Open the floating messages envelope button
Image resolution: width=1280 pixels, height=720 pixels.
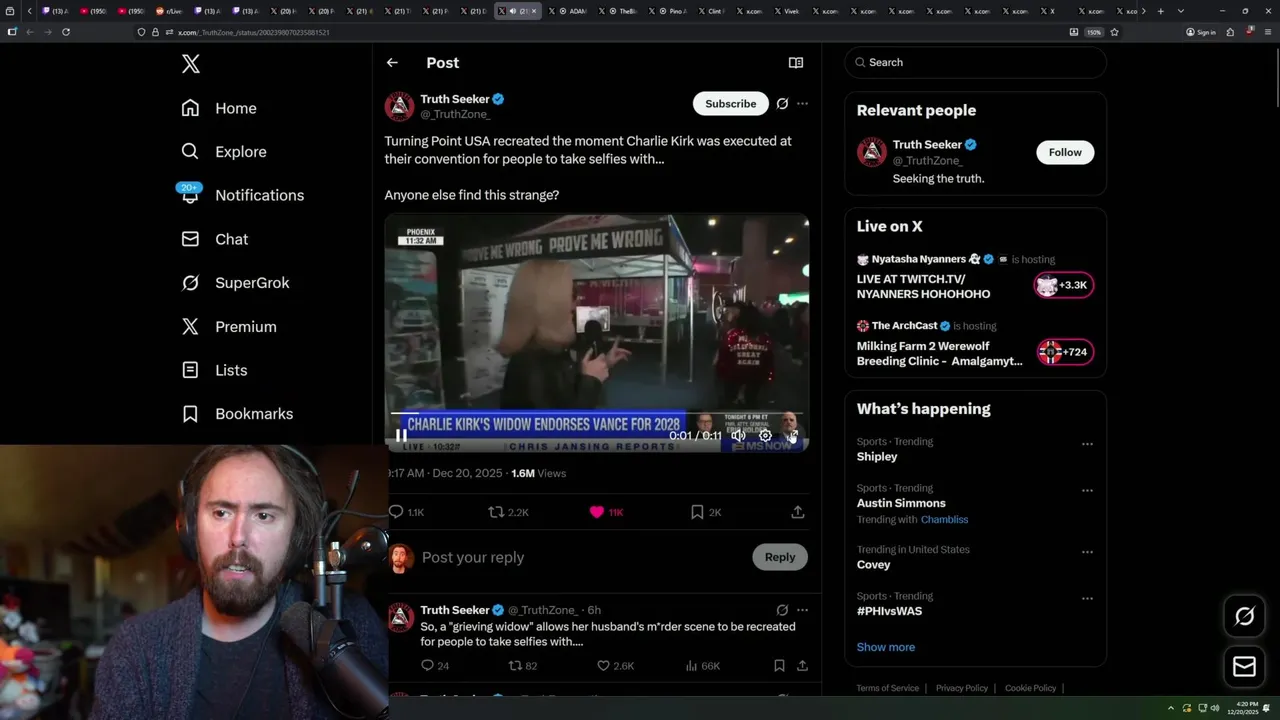pos(1245,667)
